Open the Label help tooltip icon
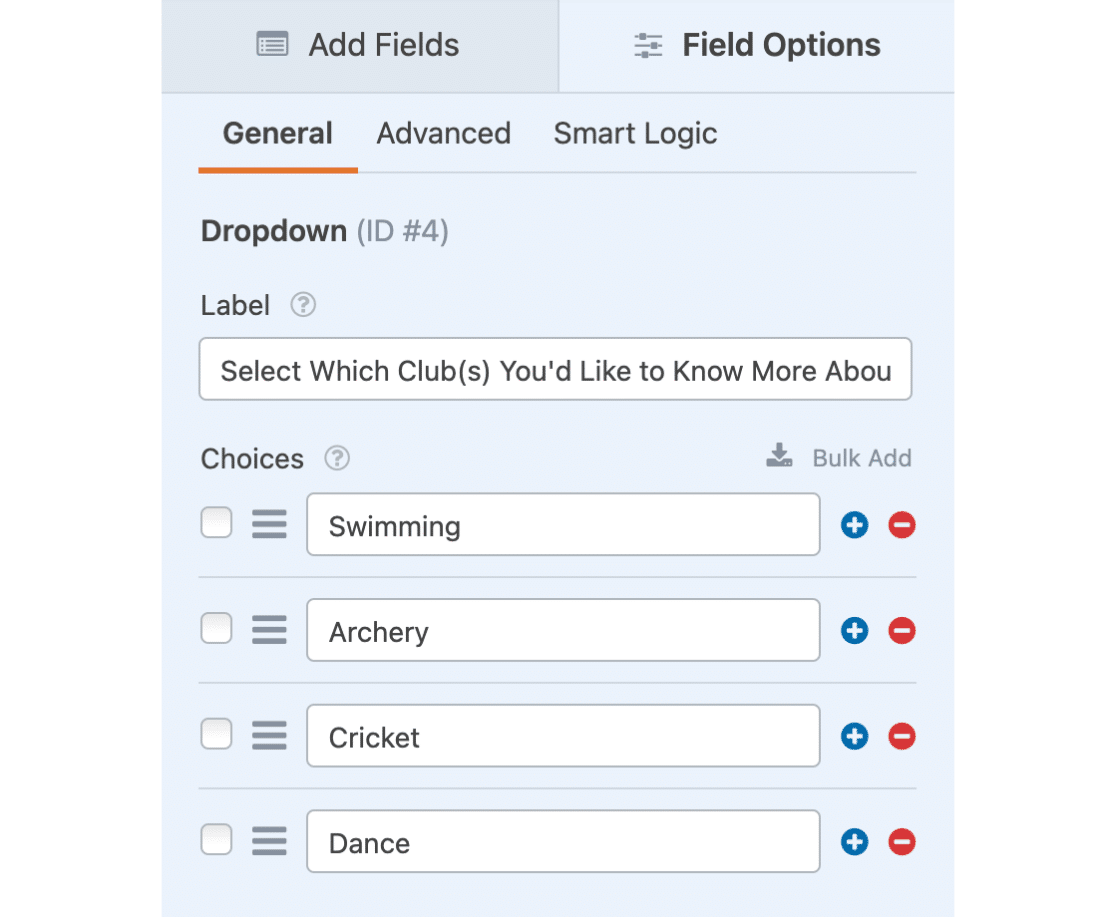Image resolution: width=1116 pixels, height=917 pixels. coord(302,305)
